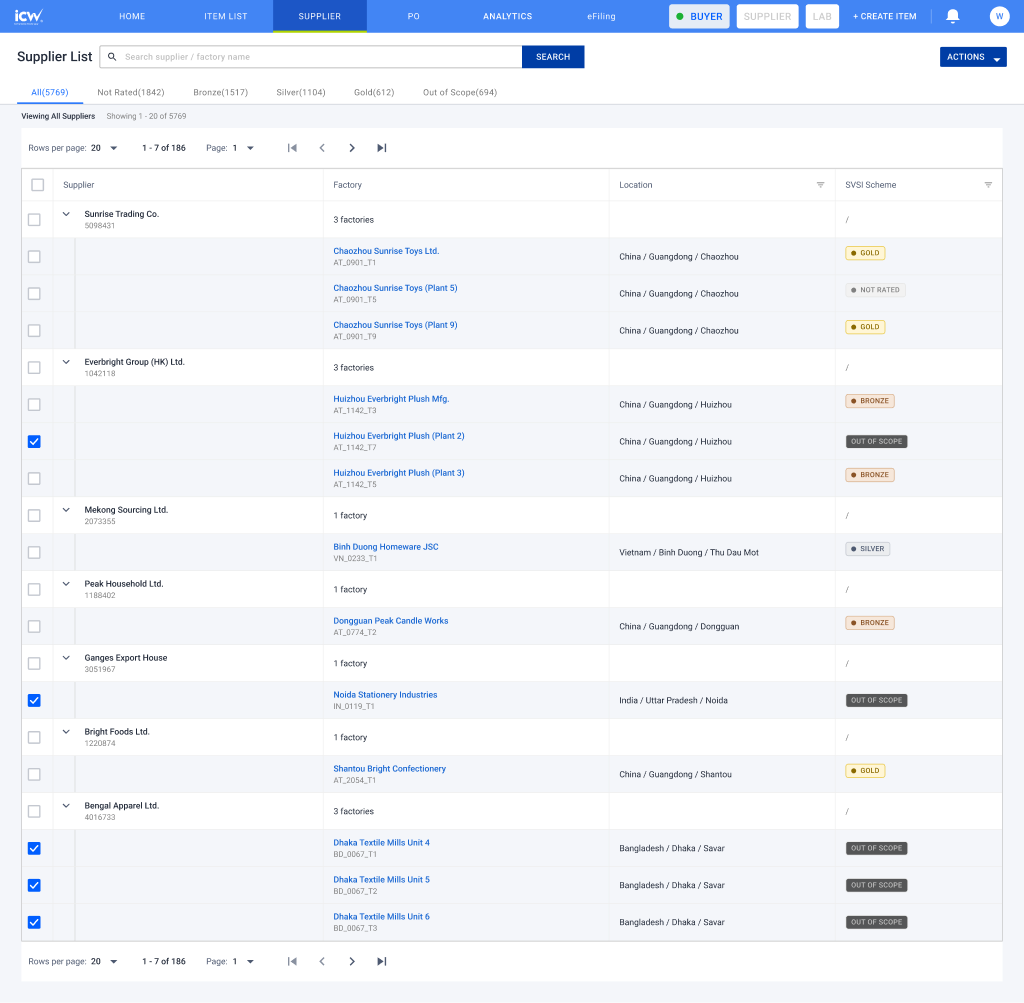Click the magnifier icon in the search box
Viewport: 1024px width, 1003px height.
click(112, 57)
